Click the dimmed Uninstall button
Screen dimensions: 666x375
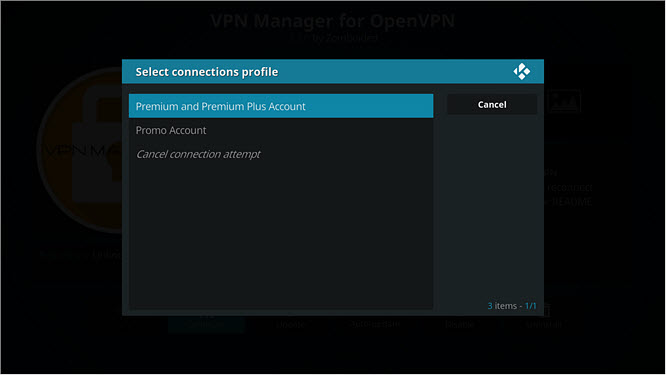(544, 324)
